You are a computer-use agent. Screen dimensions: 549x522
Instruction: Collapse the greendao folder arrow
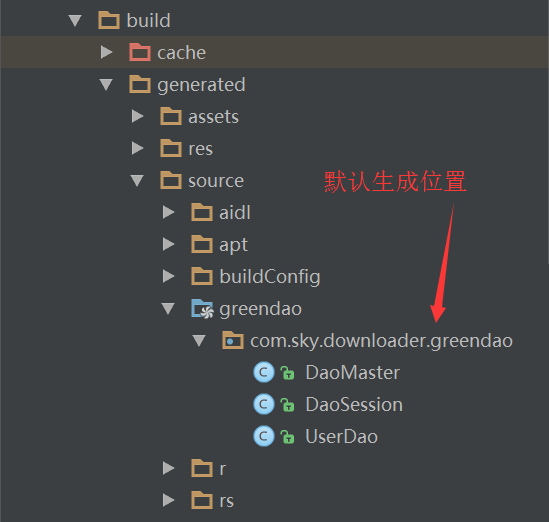coord(168,308)
